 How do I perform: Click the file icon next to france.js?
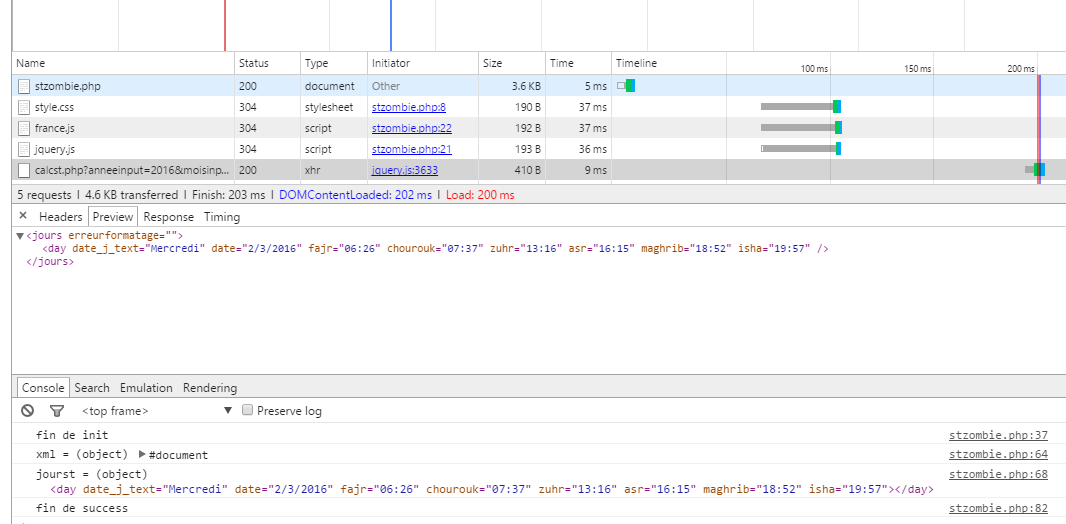(x=24, y=128)
